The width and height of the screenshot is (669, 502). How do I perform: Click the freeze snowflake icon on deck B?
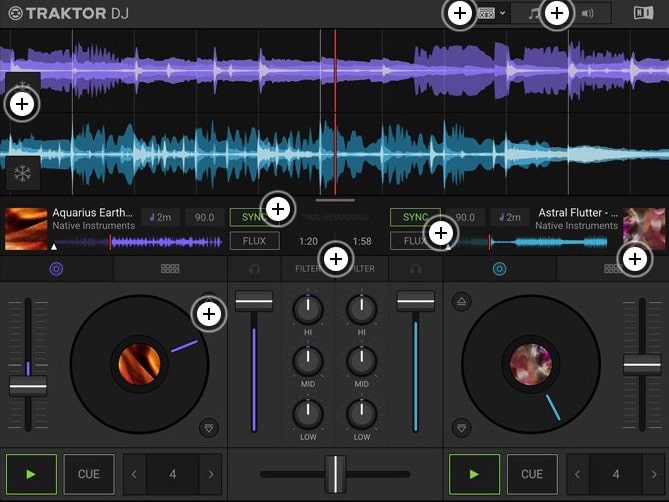click(23, 172)
